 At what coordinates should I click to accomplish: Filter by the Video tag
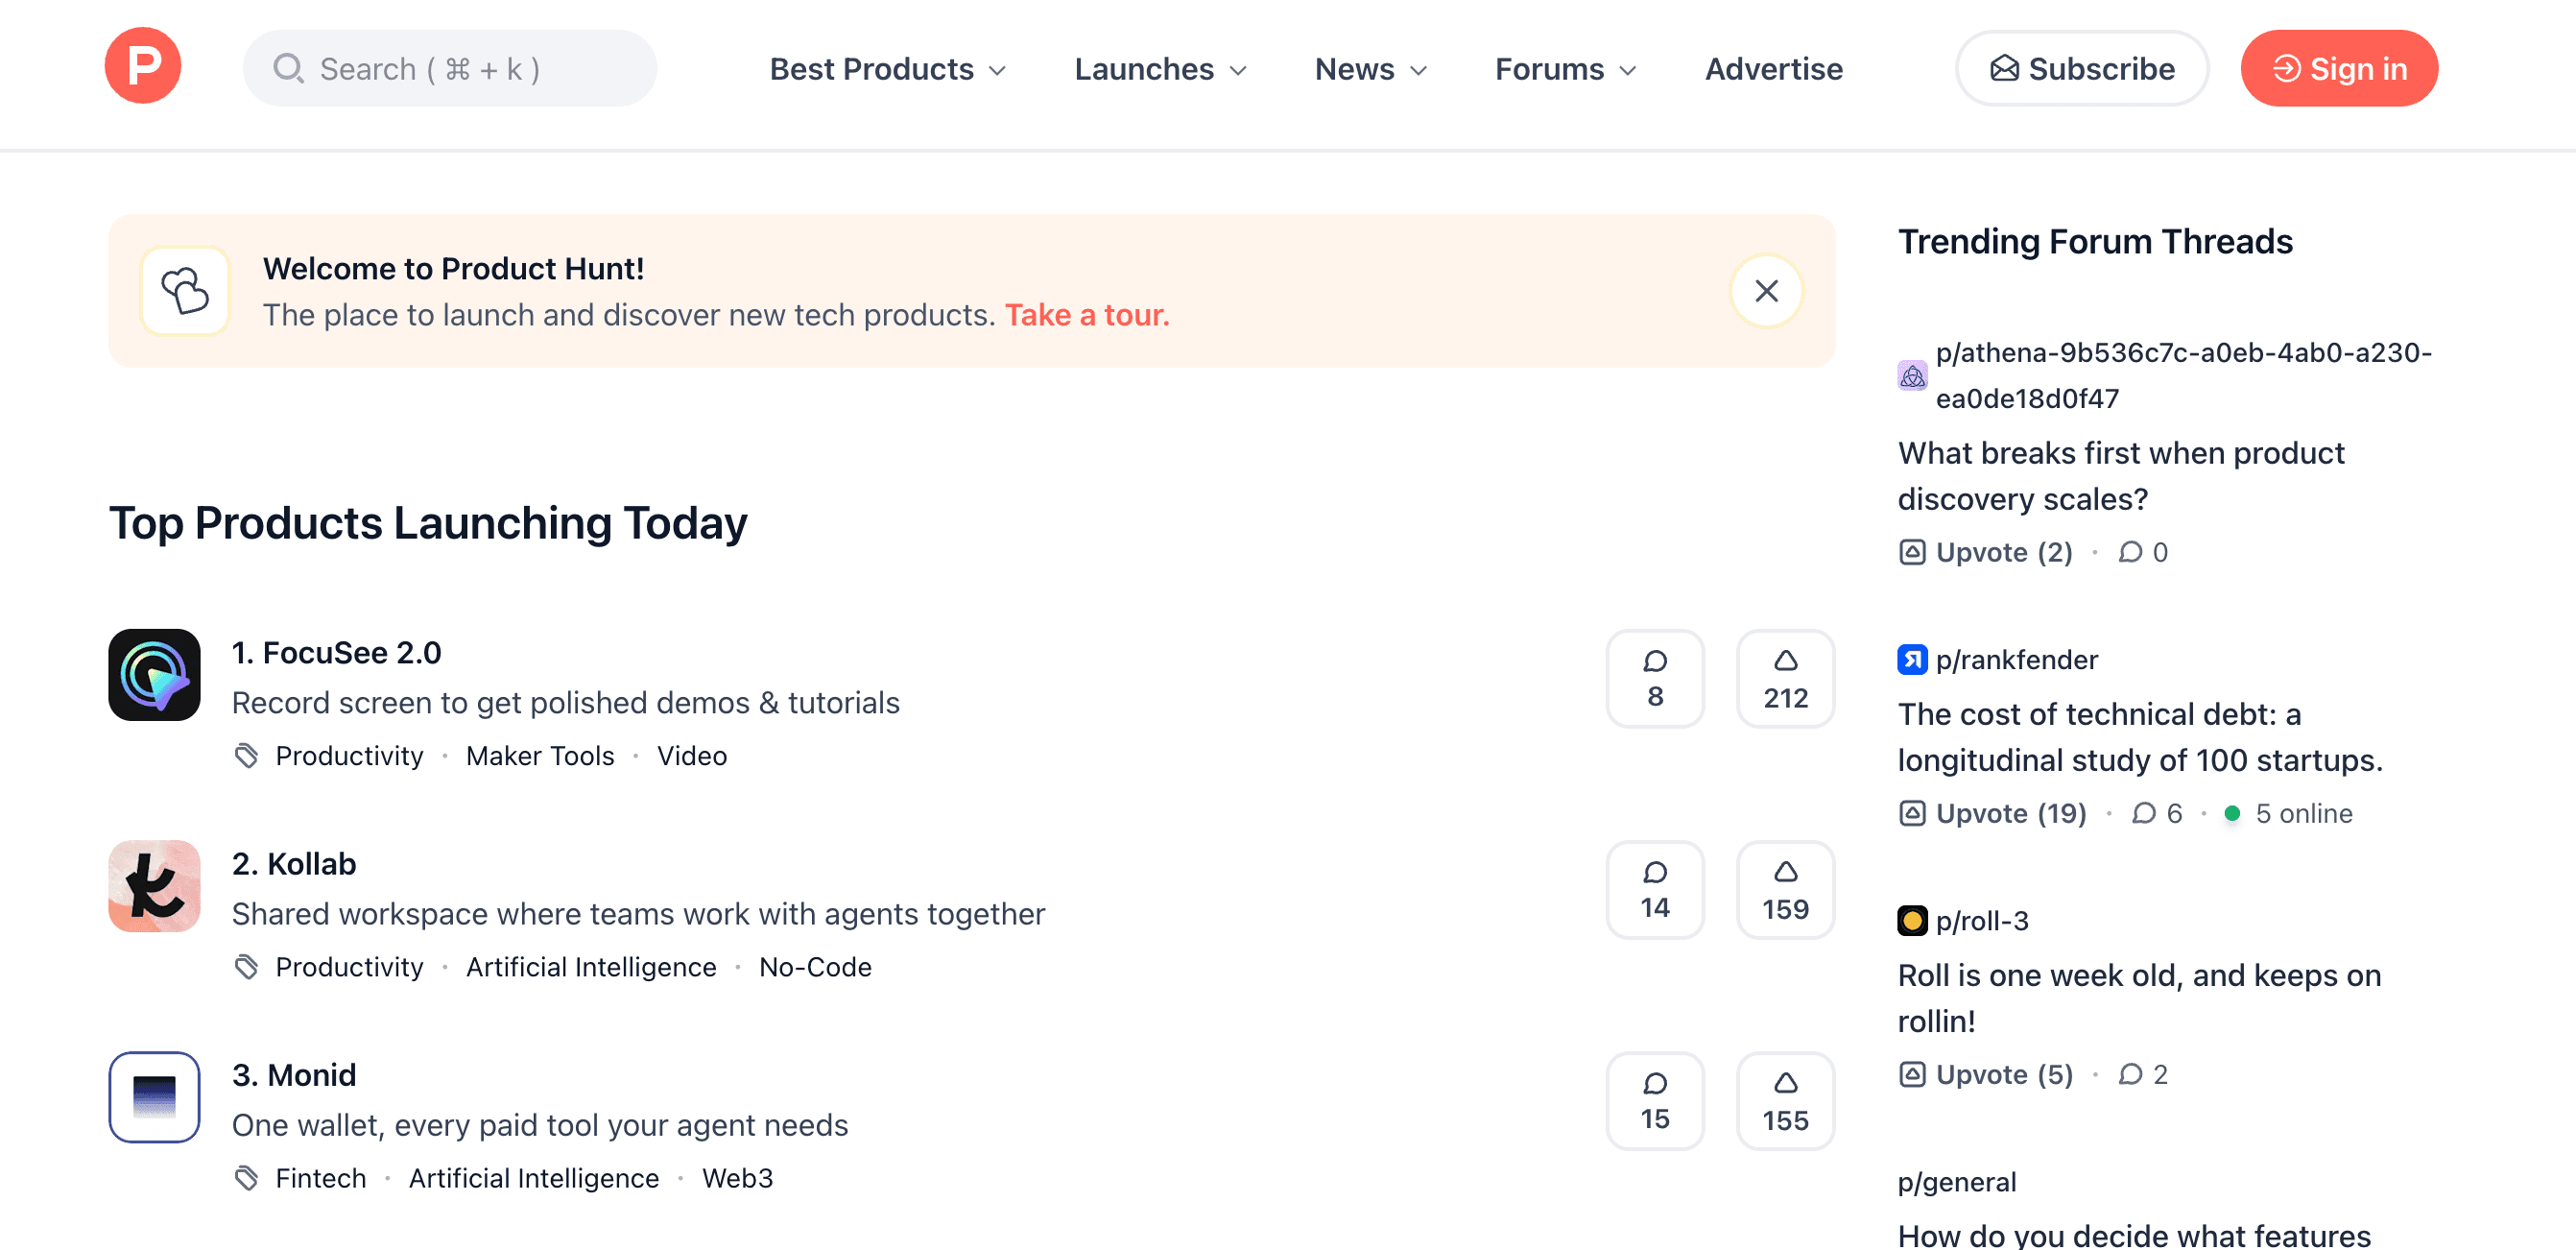[692, 756]
